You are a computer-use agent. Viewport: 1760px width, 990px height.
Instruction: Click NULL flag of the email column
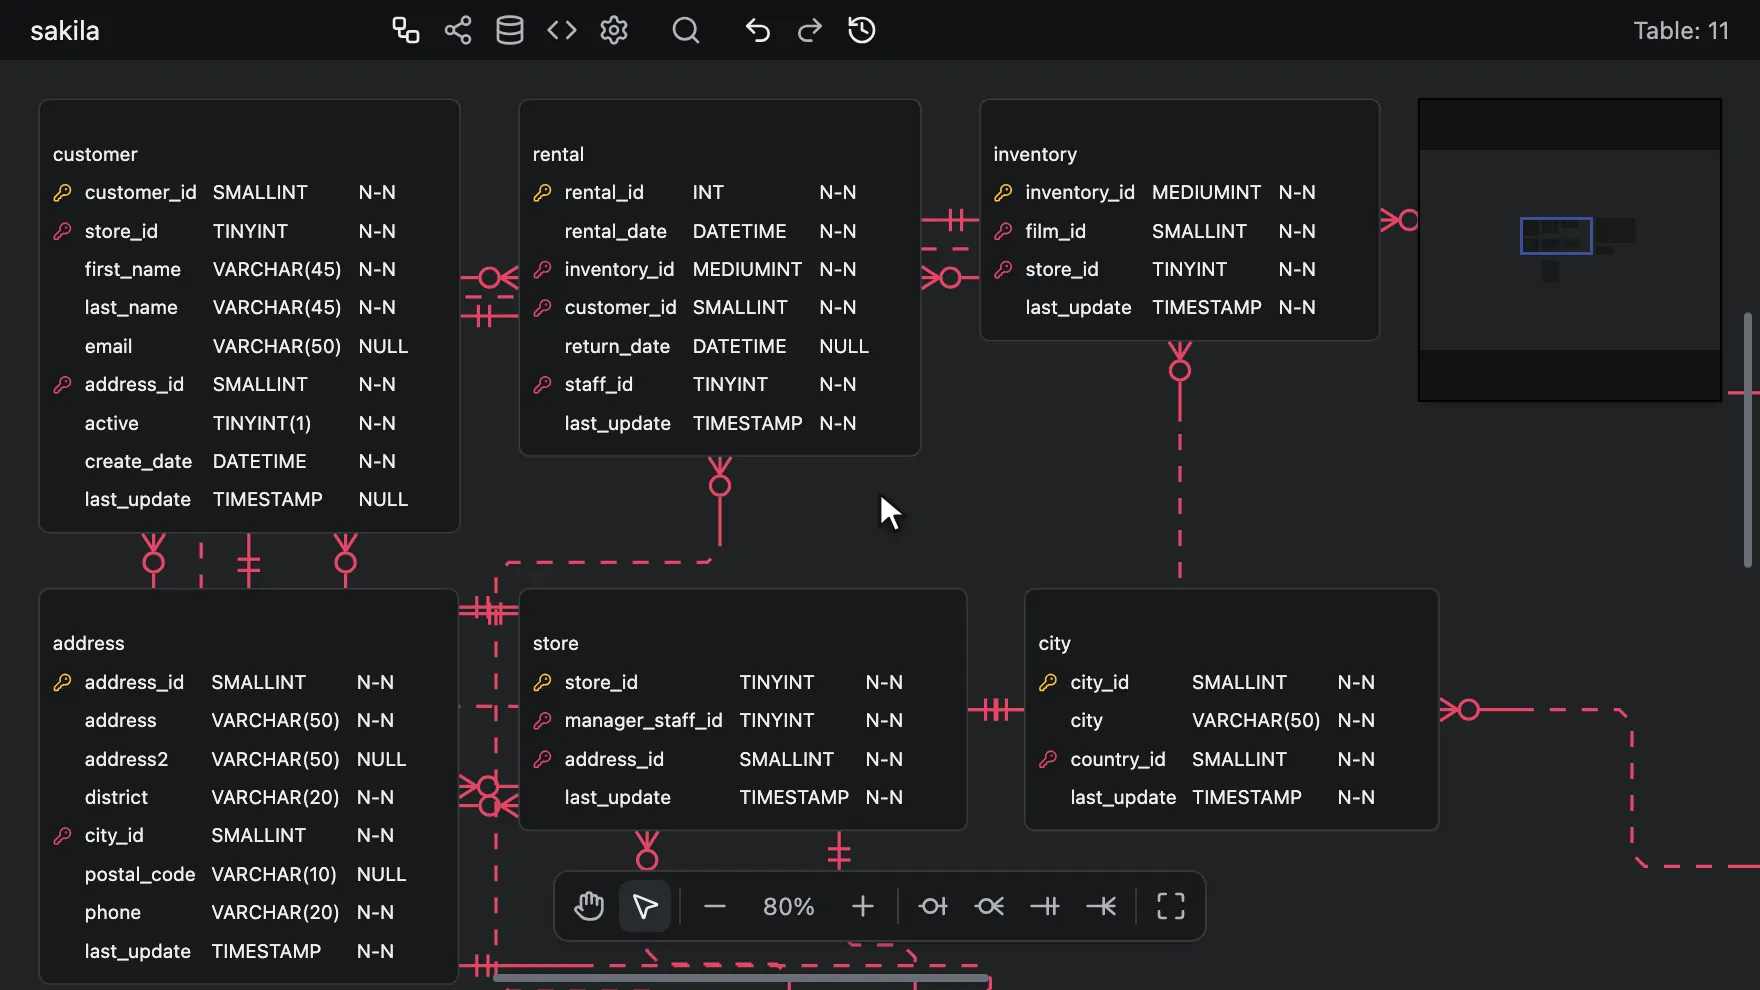[383, 346]
